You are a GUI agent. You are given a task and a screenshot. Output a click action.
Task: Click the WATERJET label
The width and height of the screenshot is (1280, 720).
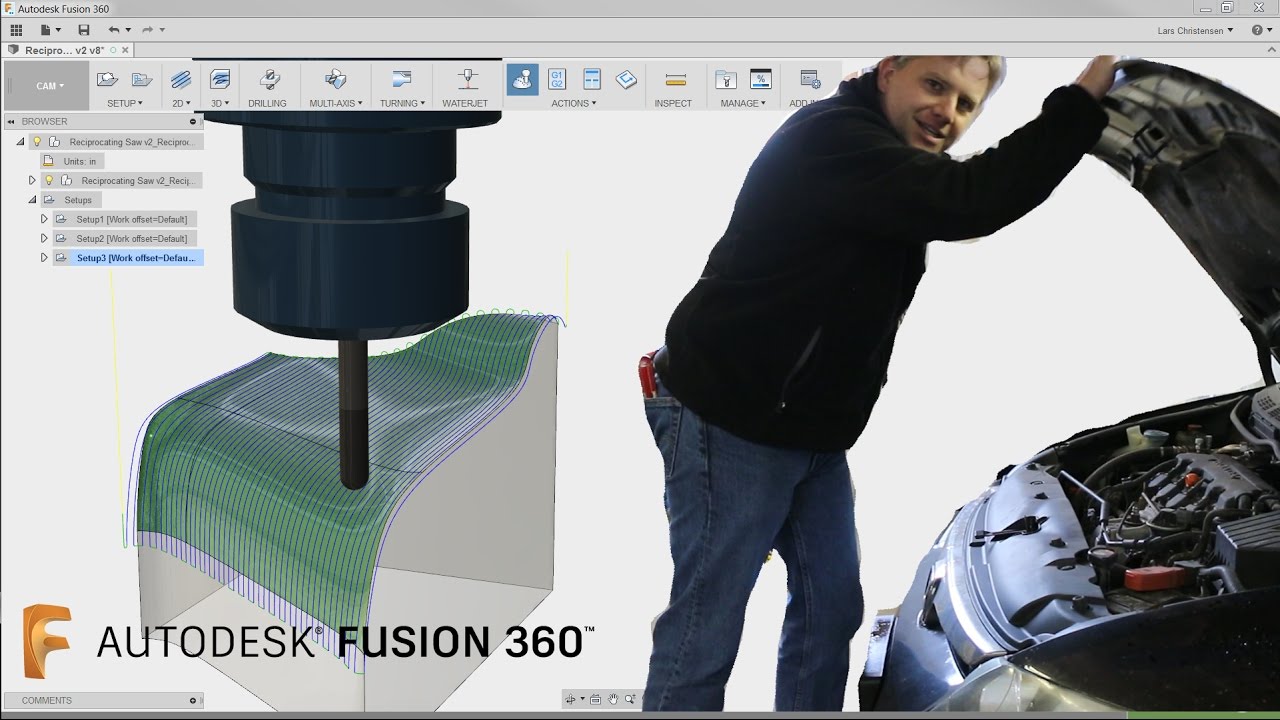click(465, 103)
